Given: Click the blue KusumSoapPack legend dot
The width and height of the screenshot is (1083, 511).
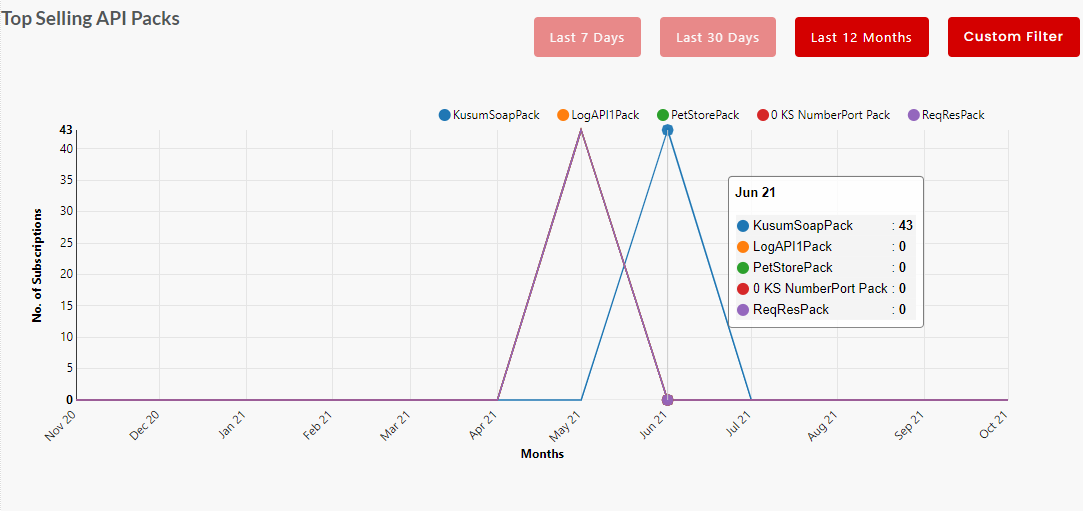Looking at the screenshot, I should coord(445,115).
